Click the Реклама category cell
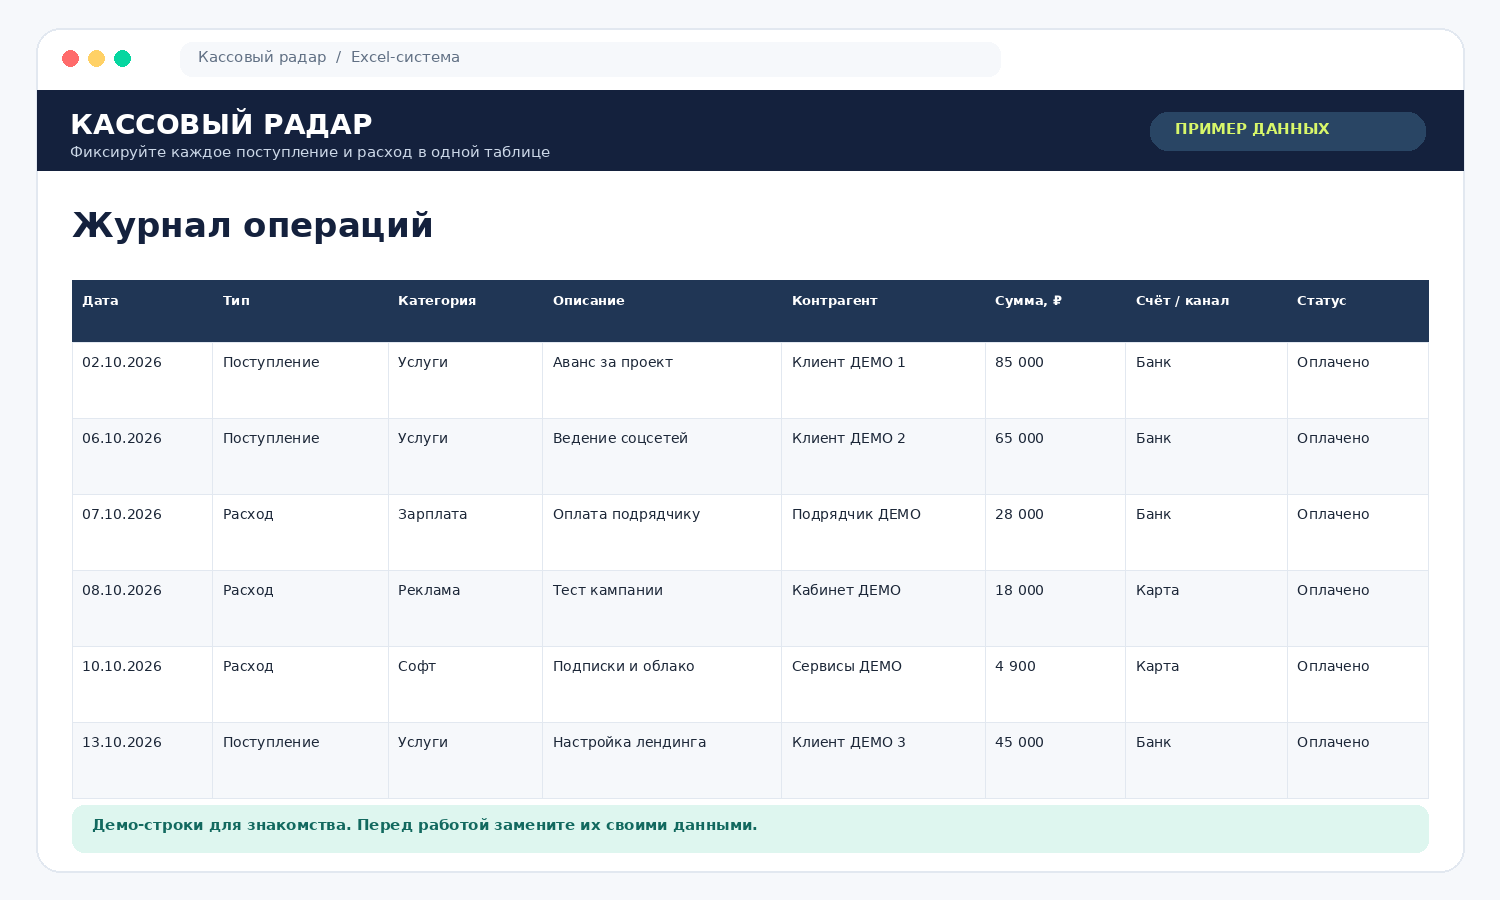This screenshot has height=900, width=1500. [465, 608]
